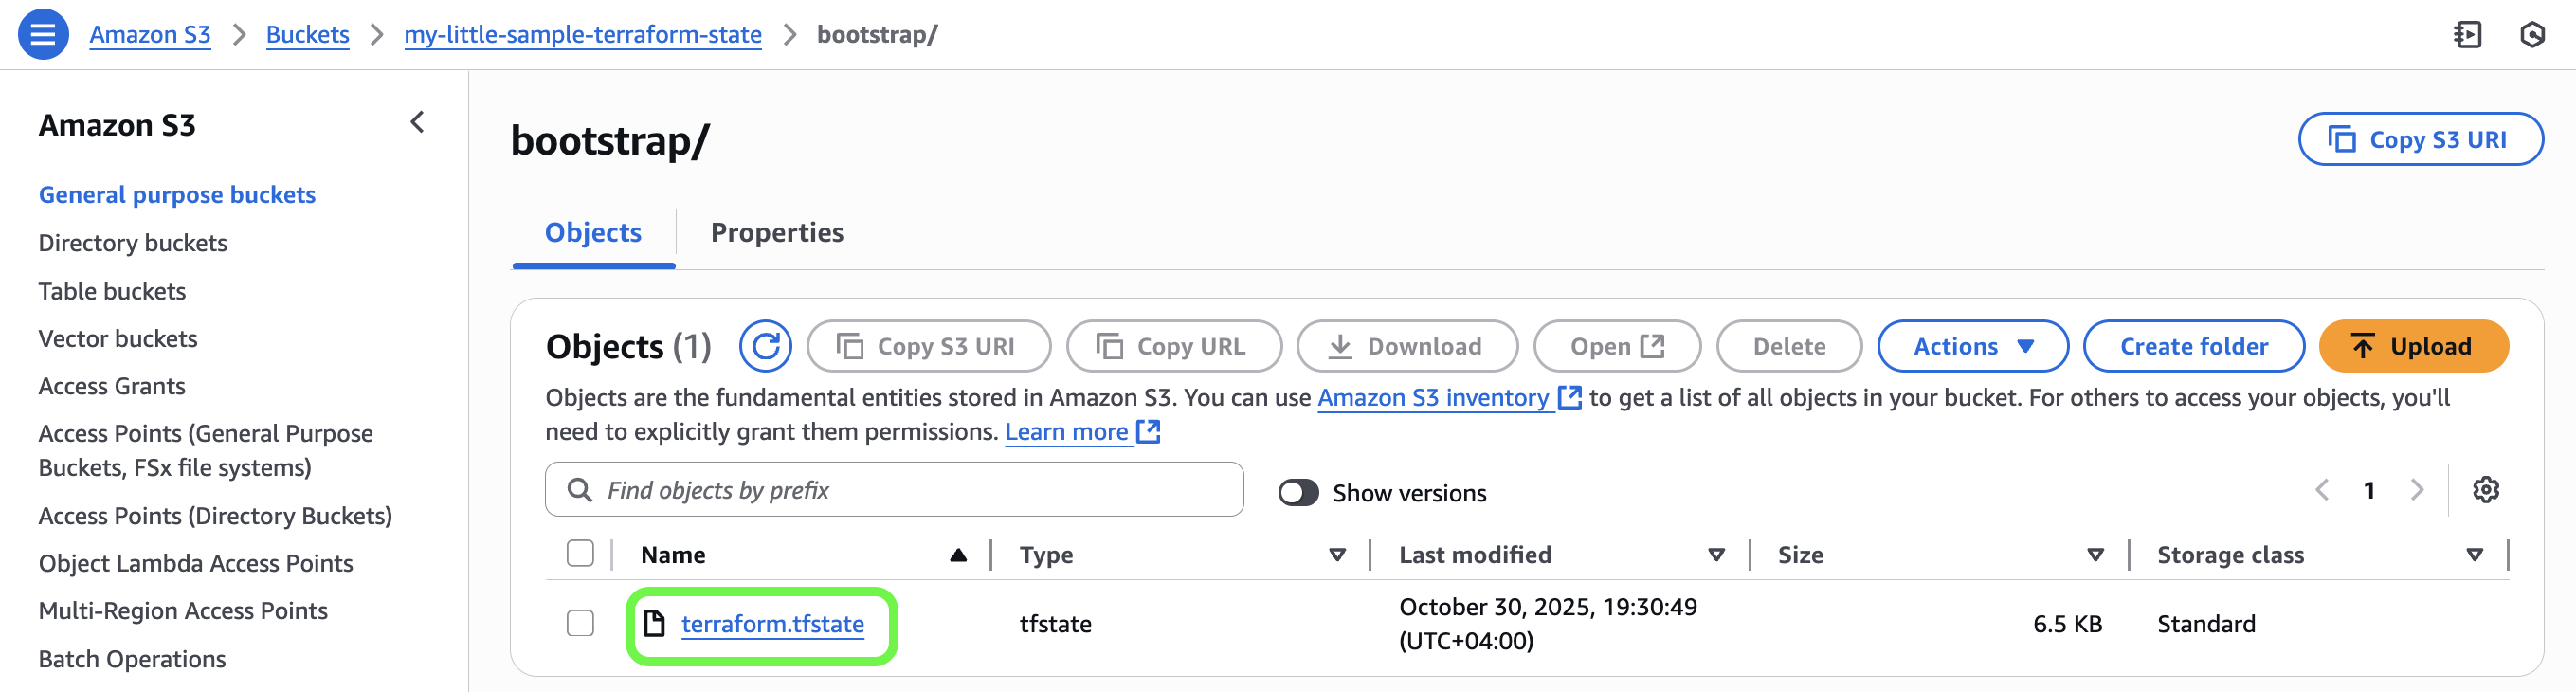2576x692 pixels.
Task: Click the external link icon after Amazon S3 inventory
Action: click(x=1570, y=398)
